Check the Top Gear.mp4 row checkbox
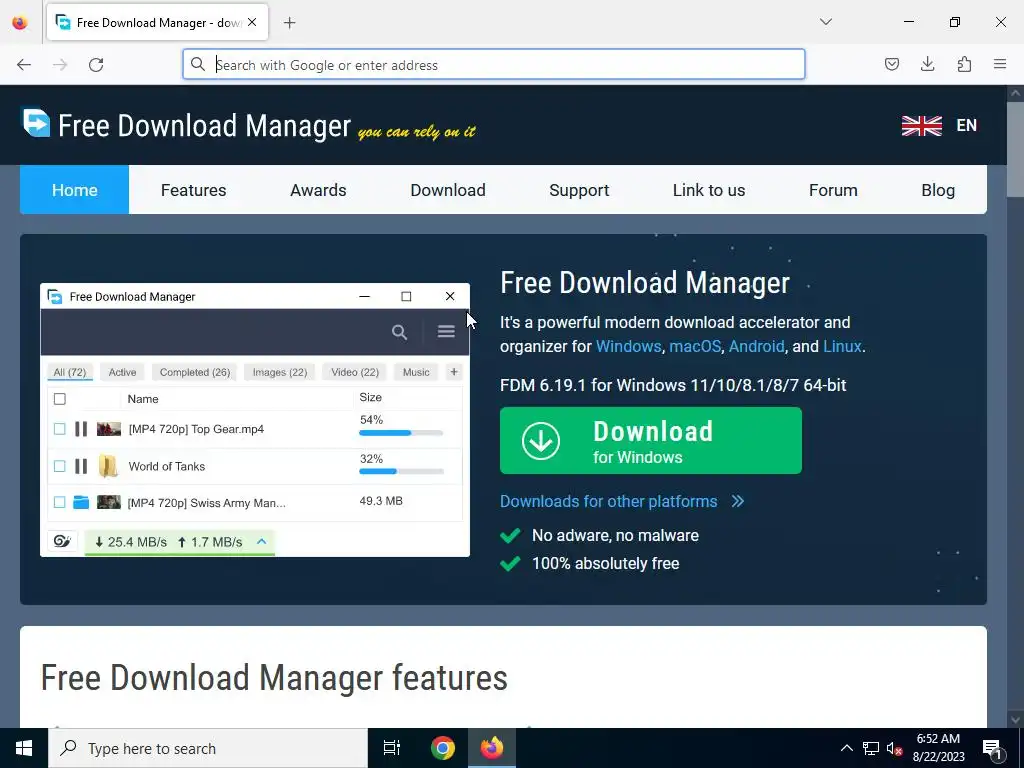Viewport: 1024px width, 768px height. 59,429
